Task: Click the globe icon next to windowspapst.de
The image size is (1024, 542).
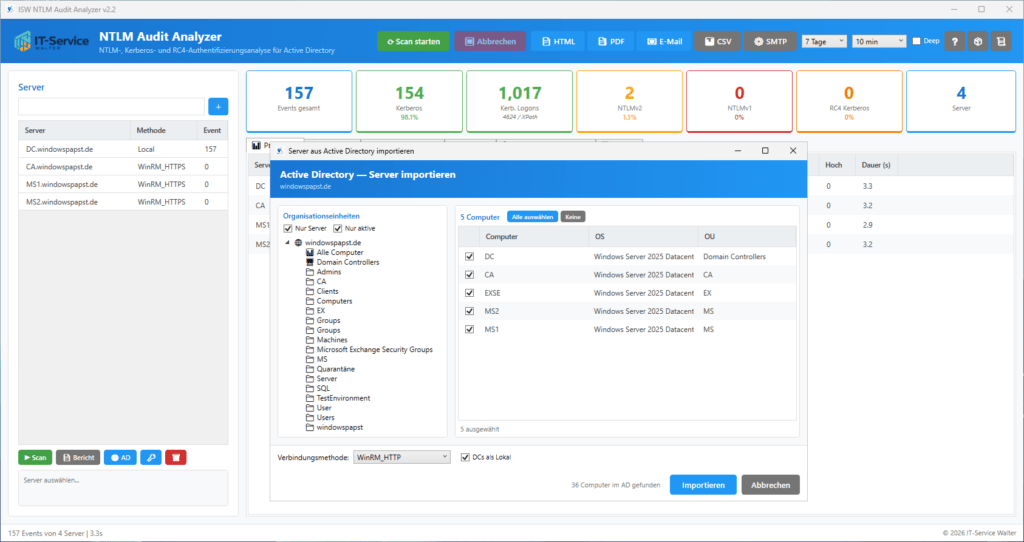Action: pos(298,242)
